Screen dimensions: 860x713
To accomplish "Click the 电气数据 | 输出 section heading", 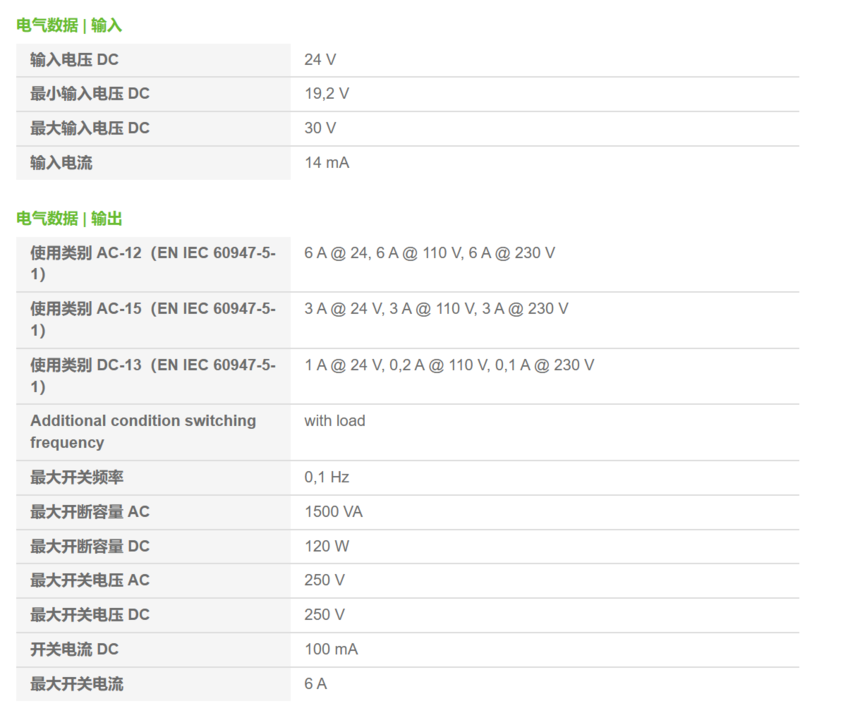I will (x=69, y=218).
